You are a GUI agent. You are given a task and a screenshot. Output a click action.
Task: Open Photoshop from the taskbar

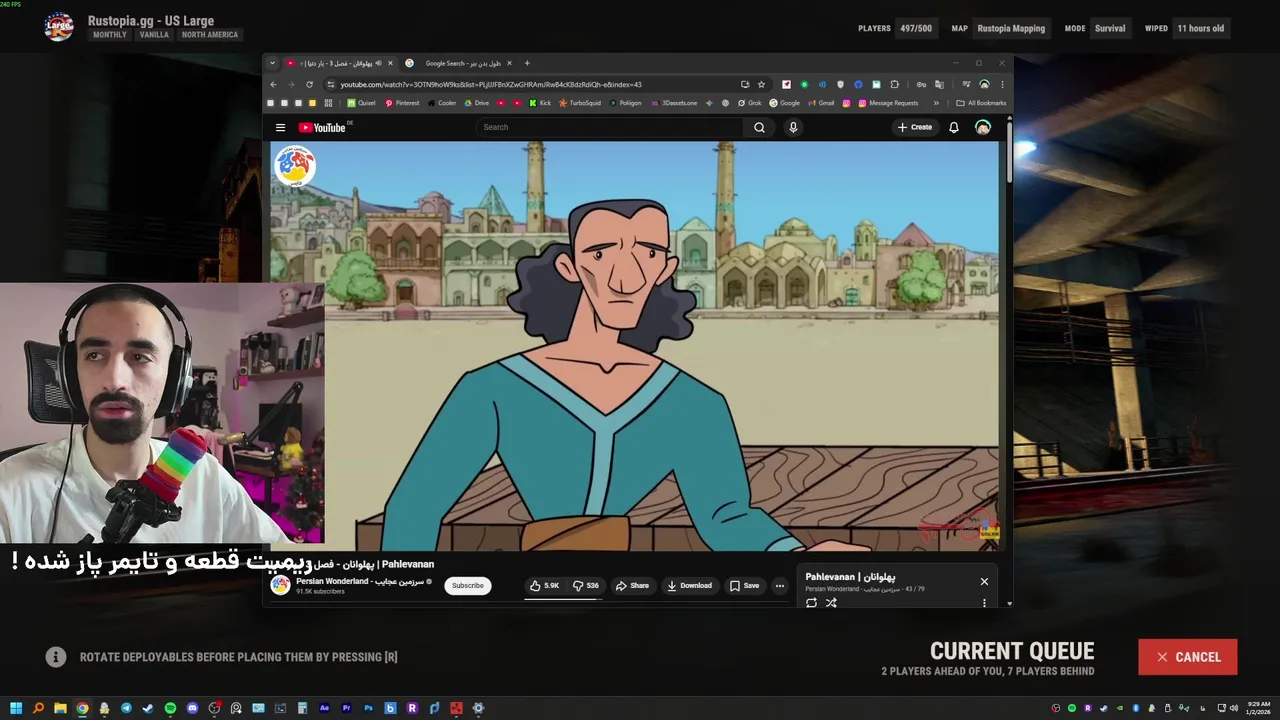tap(368, 708)
